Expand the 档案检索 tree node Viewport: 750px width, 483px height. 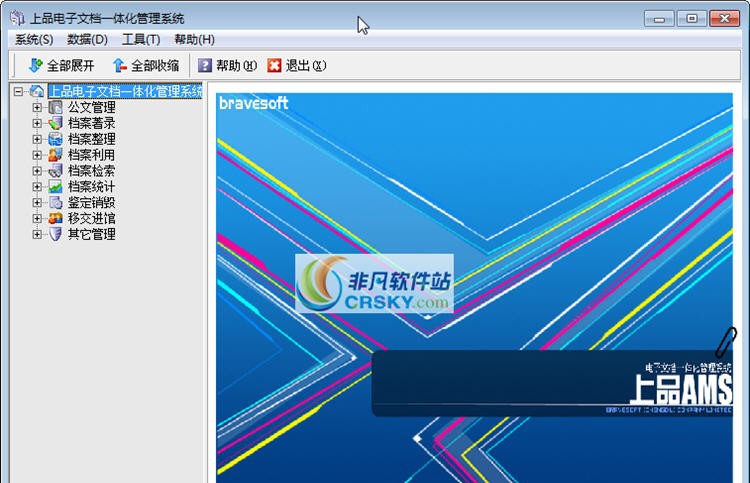click(x=37, y=171)
